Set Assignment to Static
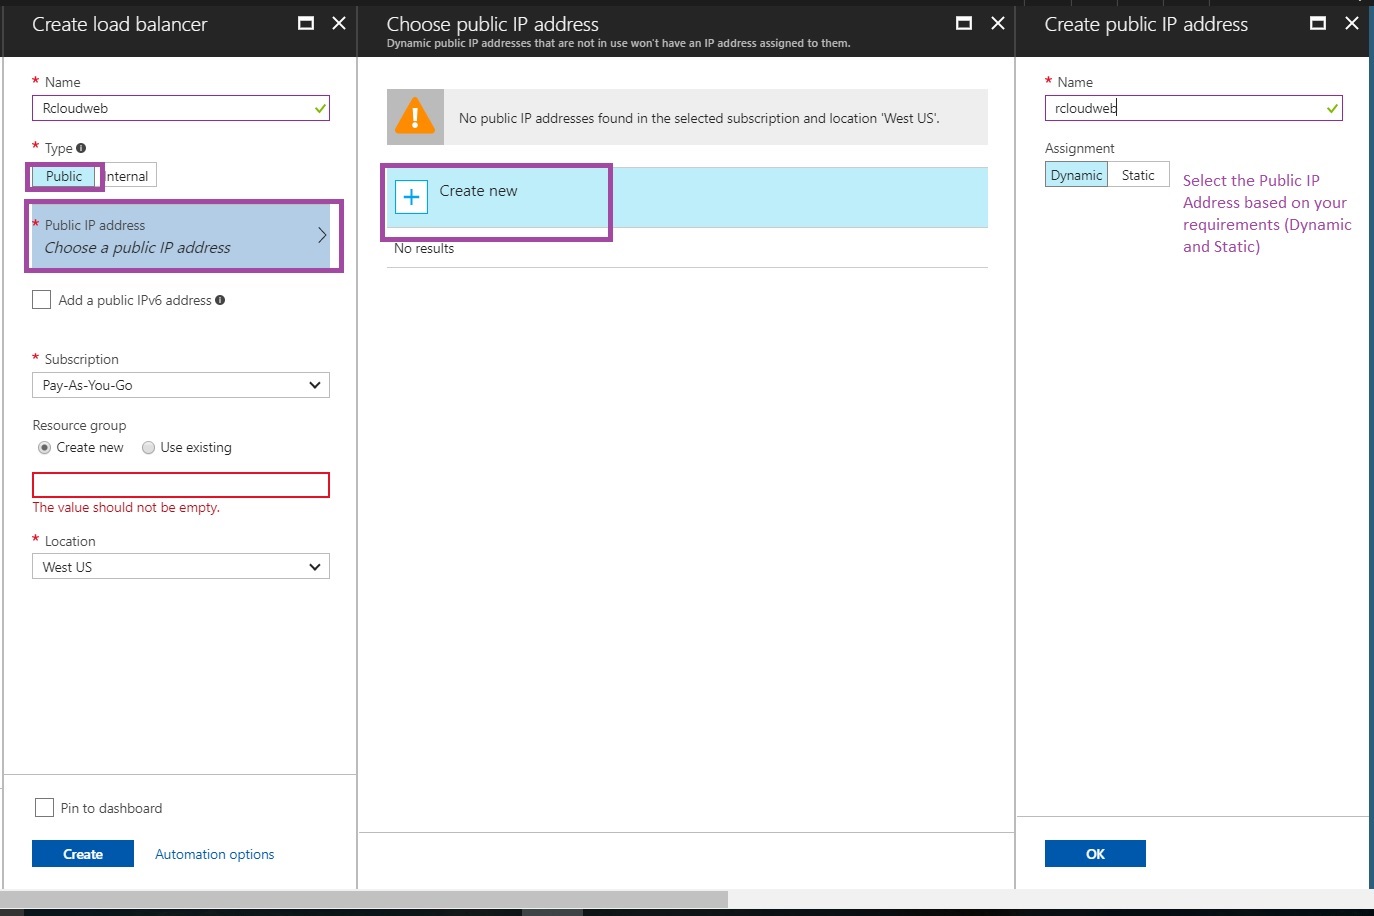 [x=1139, y=174]
